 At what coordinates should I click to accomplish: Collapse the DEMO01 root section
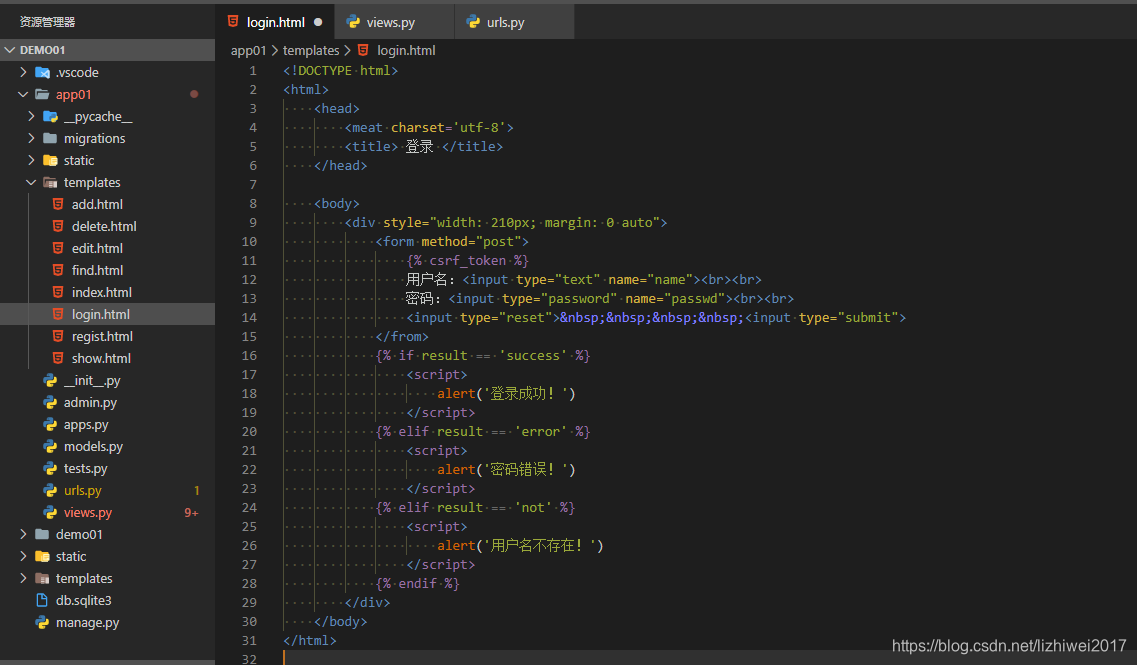[107, 50]
